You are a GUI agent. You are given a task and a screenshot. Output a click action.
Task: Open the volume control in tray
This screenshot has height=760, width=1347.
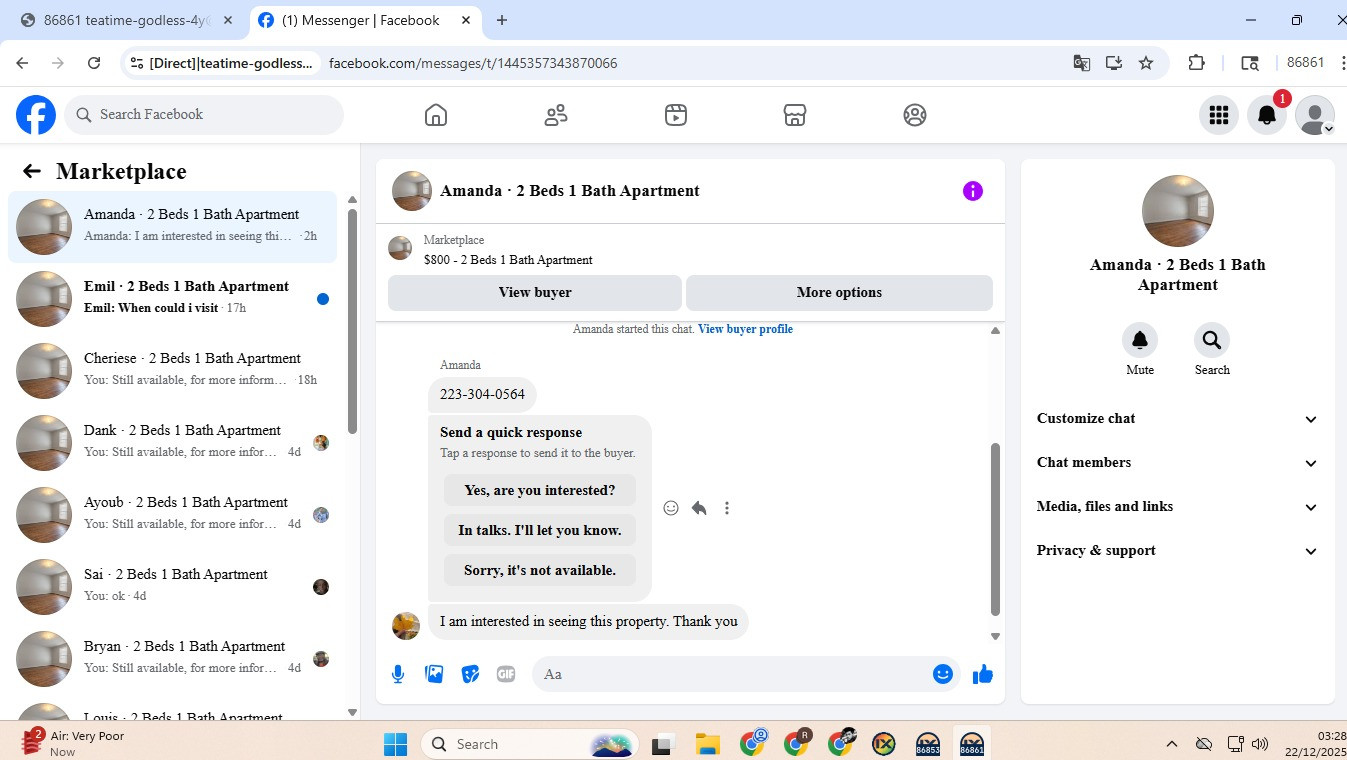[x=1260, y=744]
